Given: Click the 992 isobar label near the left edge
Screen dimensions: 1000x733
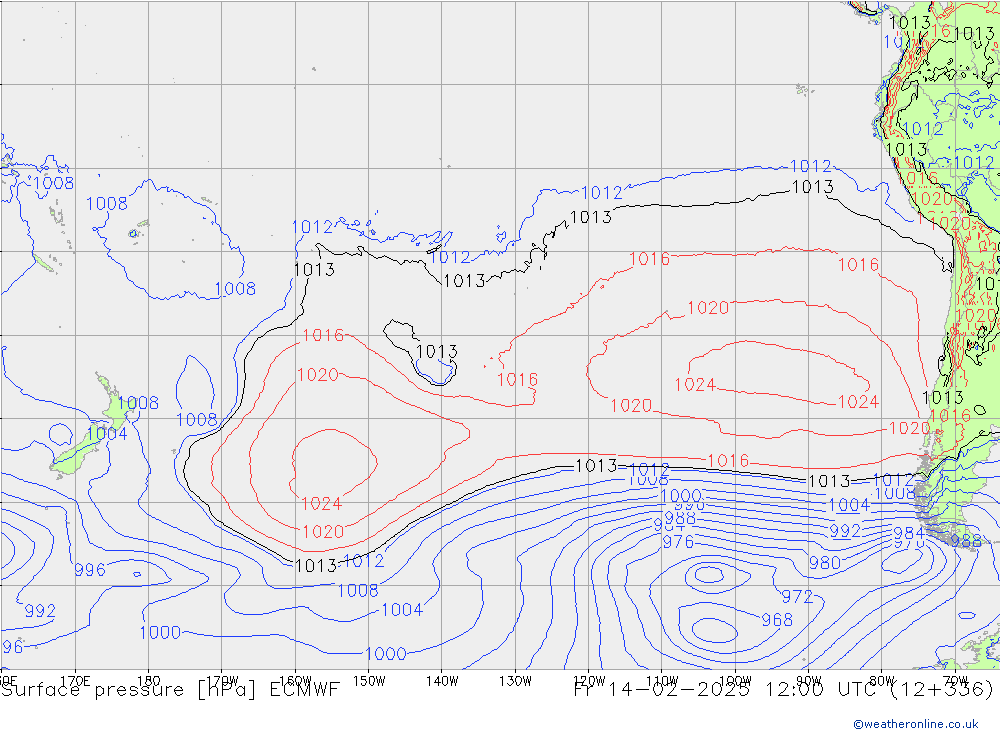Looking at the screenshot, I should tap(40, 611).
